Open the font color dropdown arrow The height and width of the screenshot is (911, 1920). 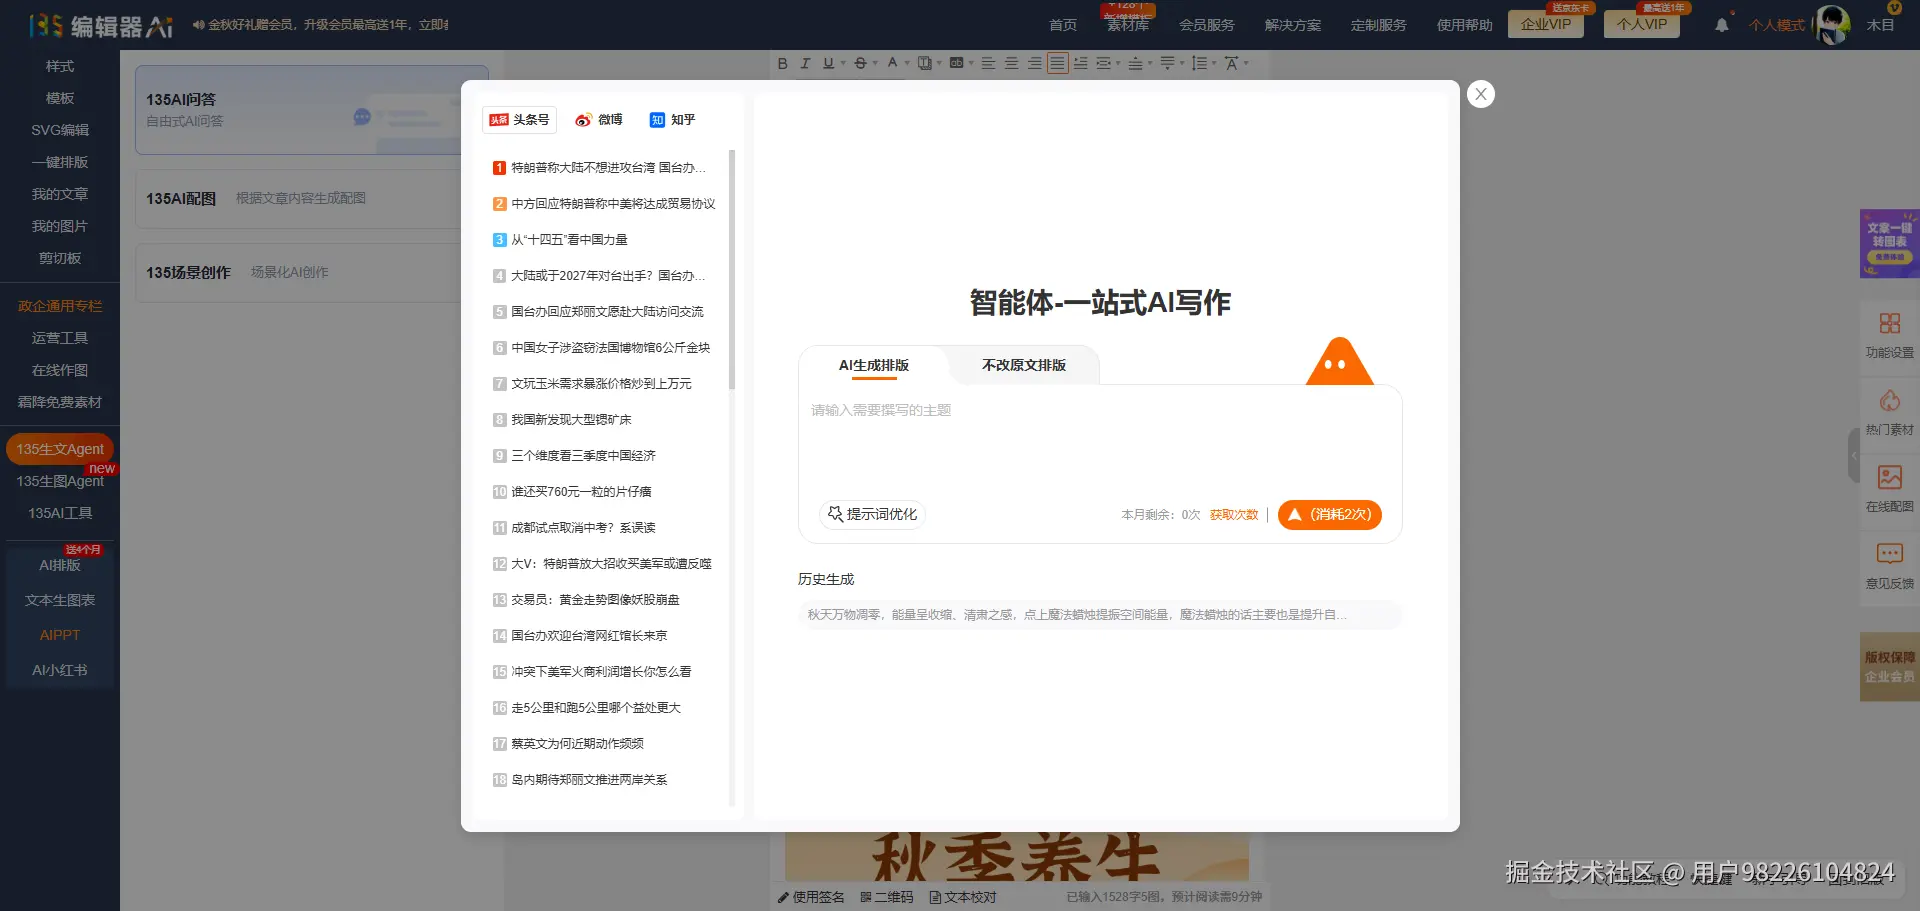click(906, 63)
